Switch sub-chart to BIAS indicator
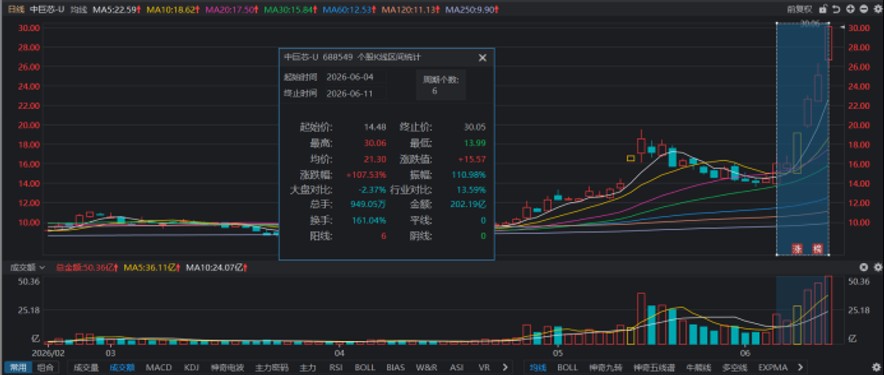Image resolution: width=884 pixels, height=375 pixels. (395, 368)
